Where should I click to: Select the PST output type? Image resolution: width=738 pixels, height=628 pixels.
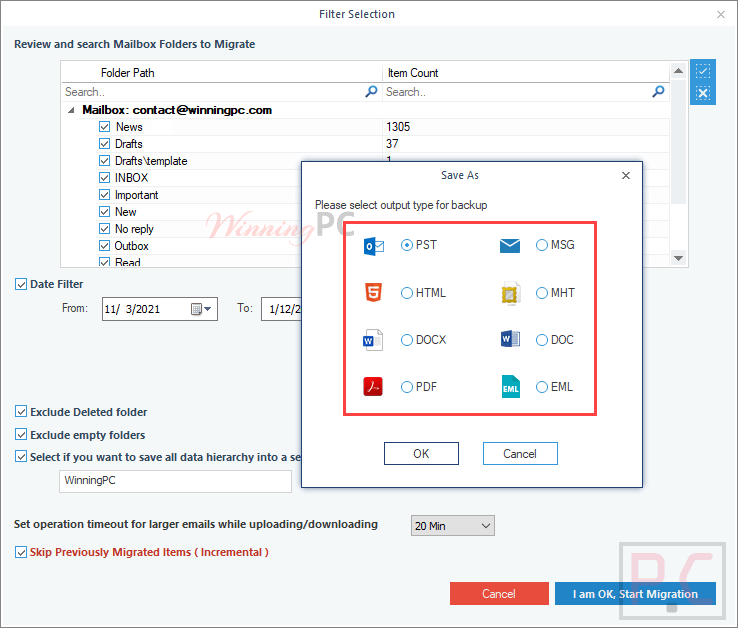coord(407,245)
